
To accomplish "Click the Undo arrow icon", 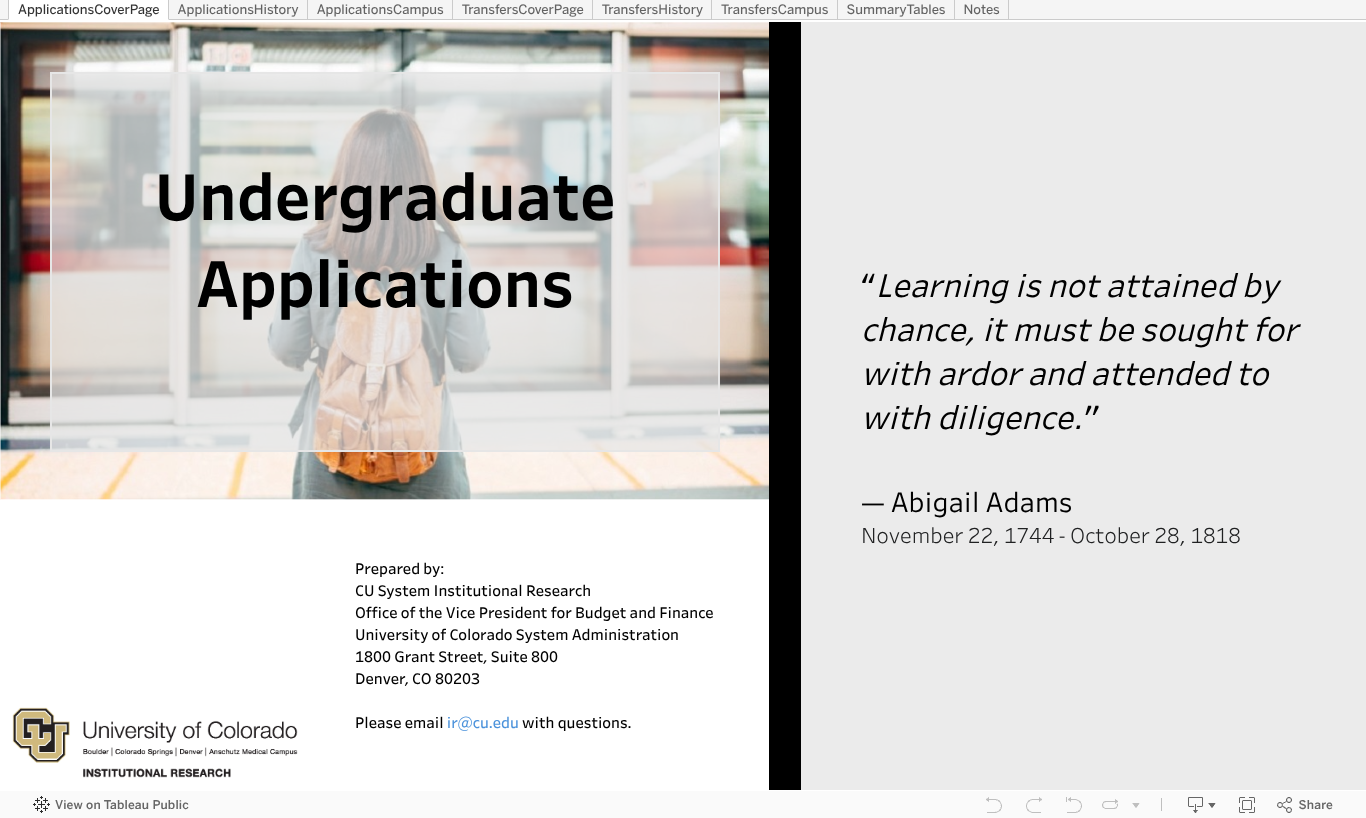I will [993, 805].
